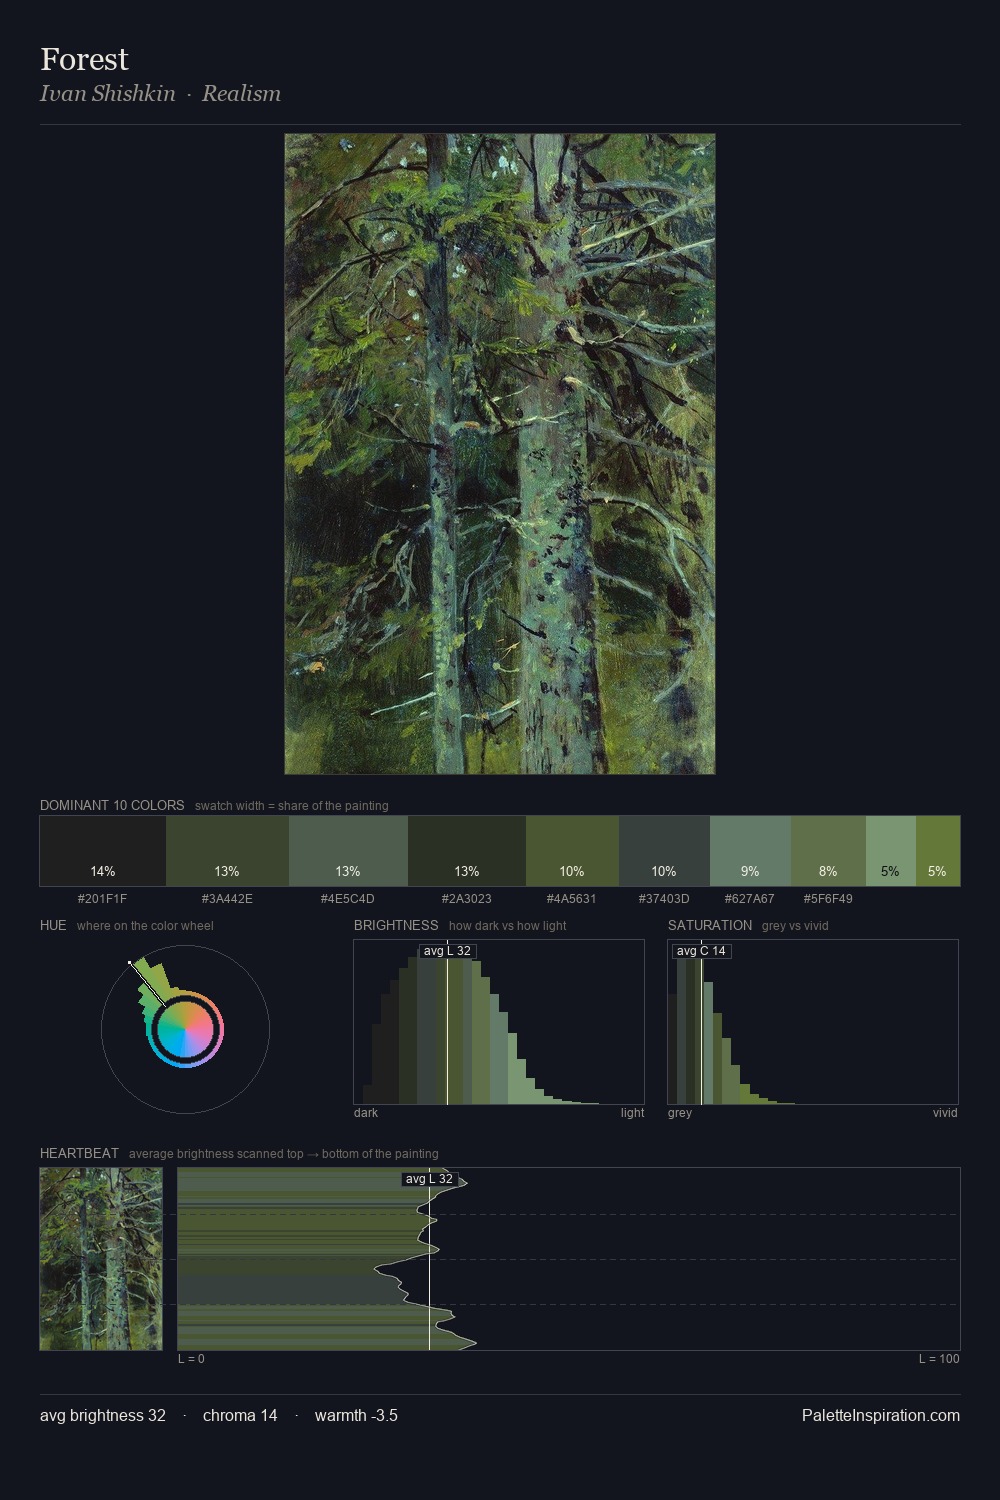Click the 'BRIGHTNESS' section heading
The image size is (1000, 1500).
coord(396,925)
